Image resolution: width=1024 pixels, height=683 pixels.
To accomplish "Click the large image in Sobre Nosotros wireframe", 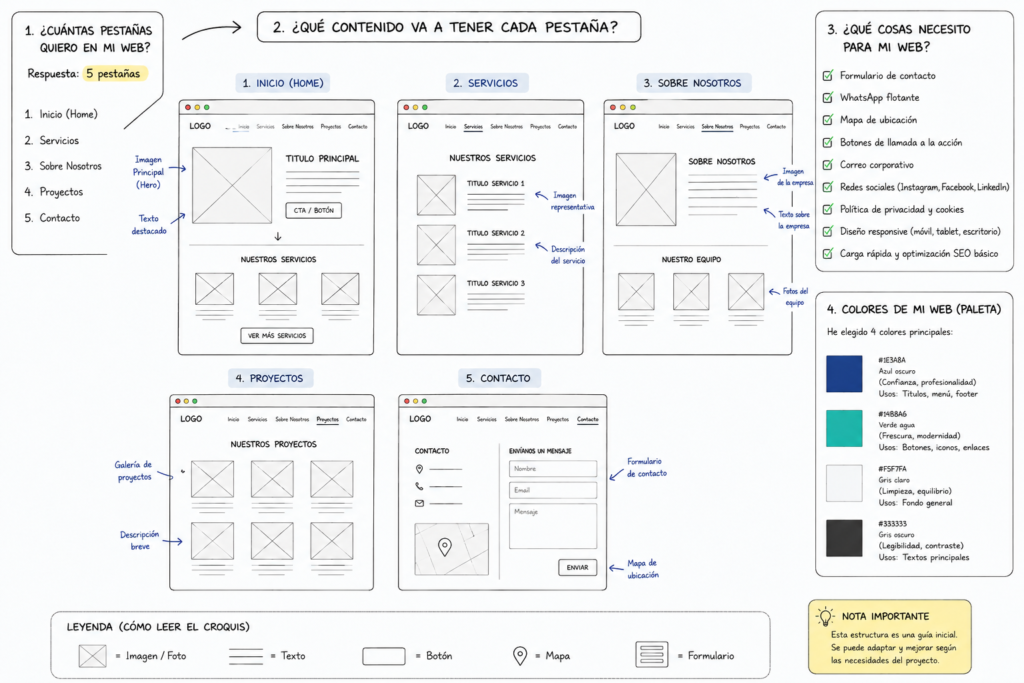I will pyautogui.click(x=646, y=189).
